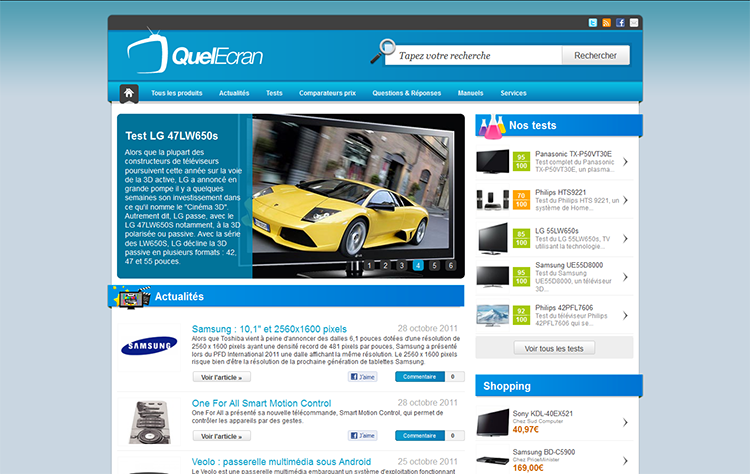Click Voir l'article for One For All
Viewport: 750px width, 474px height.
click(221, 436)
